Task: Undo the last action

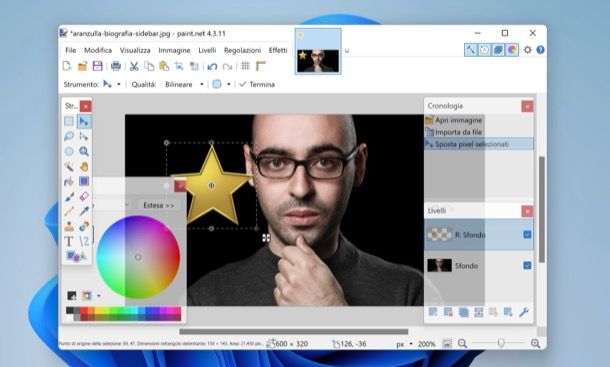Action: [x=212, y=66]
